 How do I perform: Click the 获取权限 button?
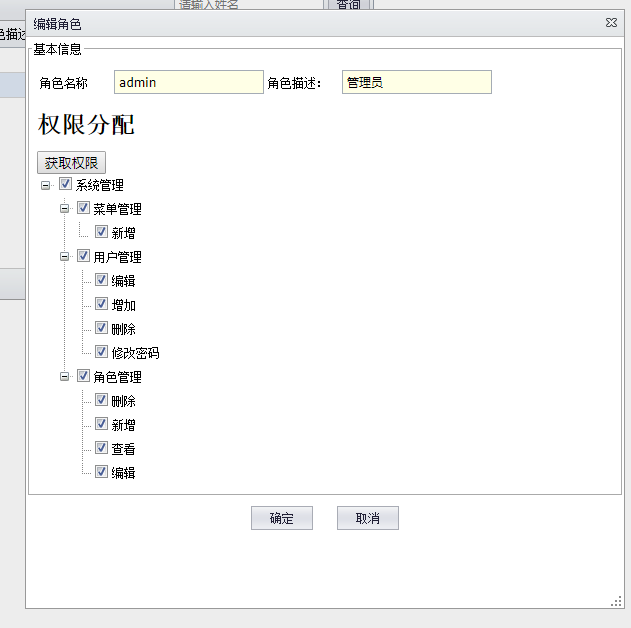pos(71,163)
